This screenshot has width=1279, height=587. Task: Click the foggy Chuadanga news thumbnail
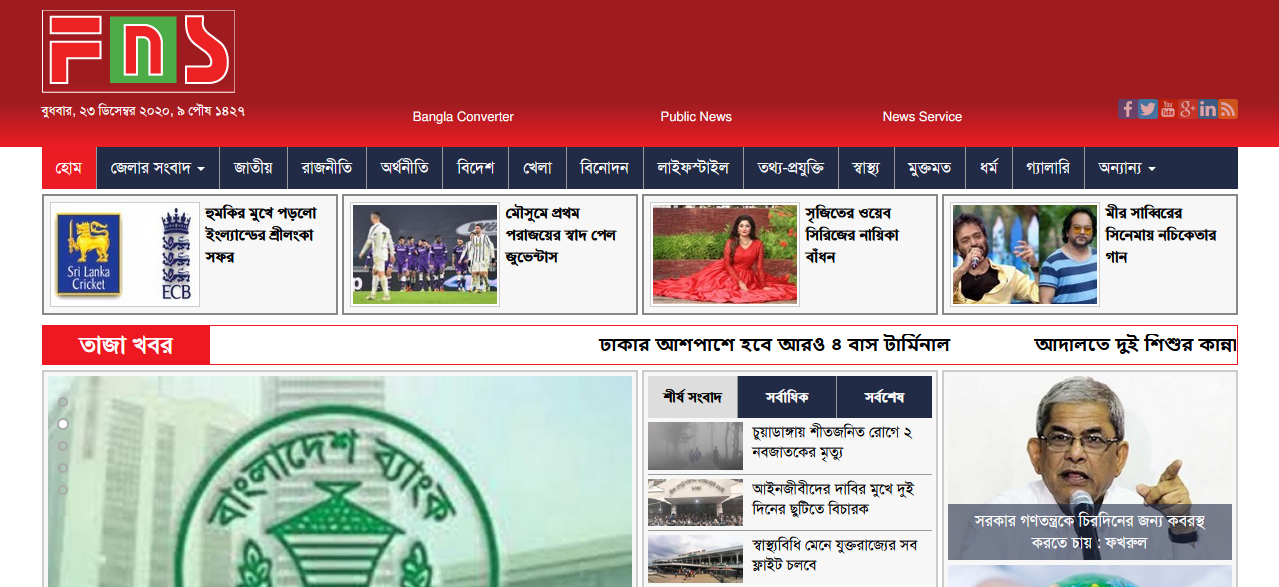coord(695,446)
